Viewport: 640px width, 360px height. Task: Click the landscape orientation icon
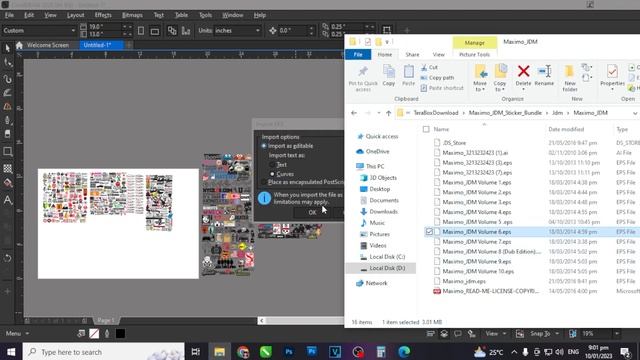(155, 31)
